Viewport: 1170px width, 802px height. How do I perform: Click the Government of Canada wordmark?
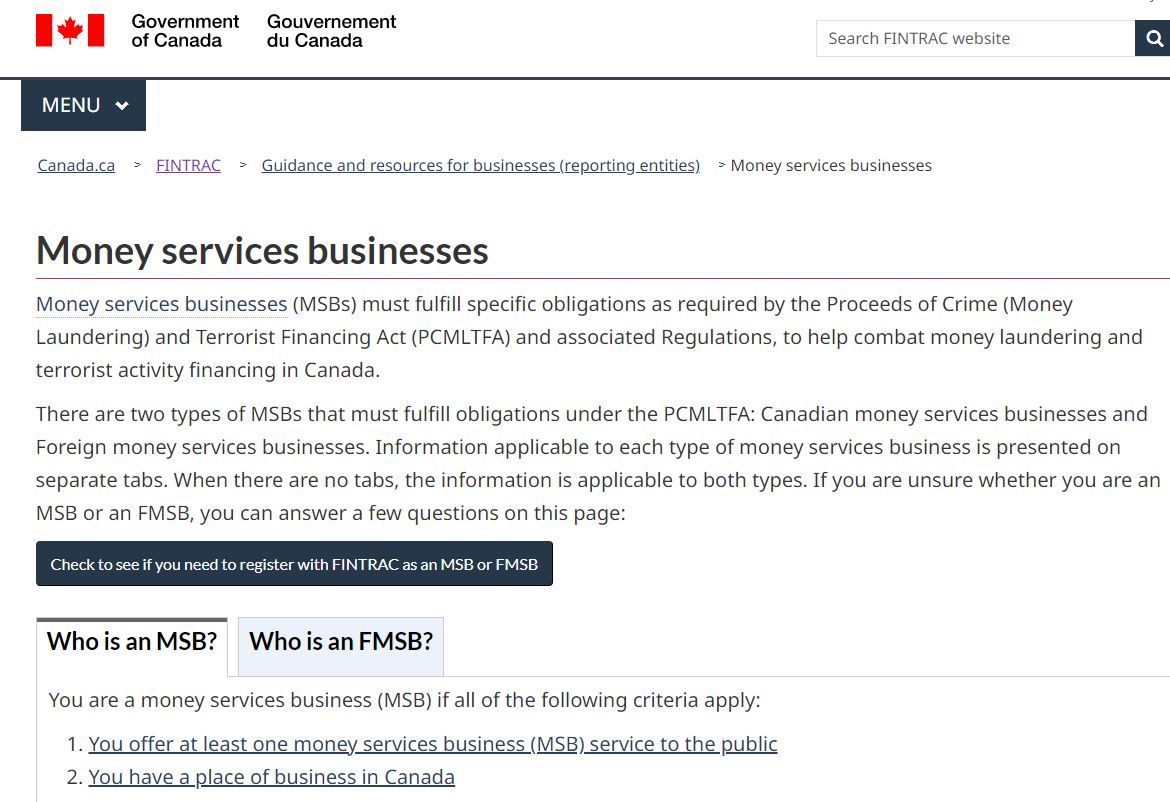[185, 31]
